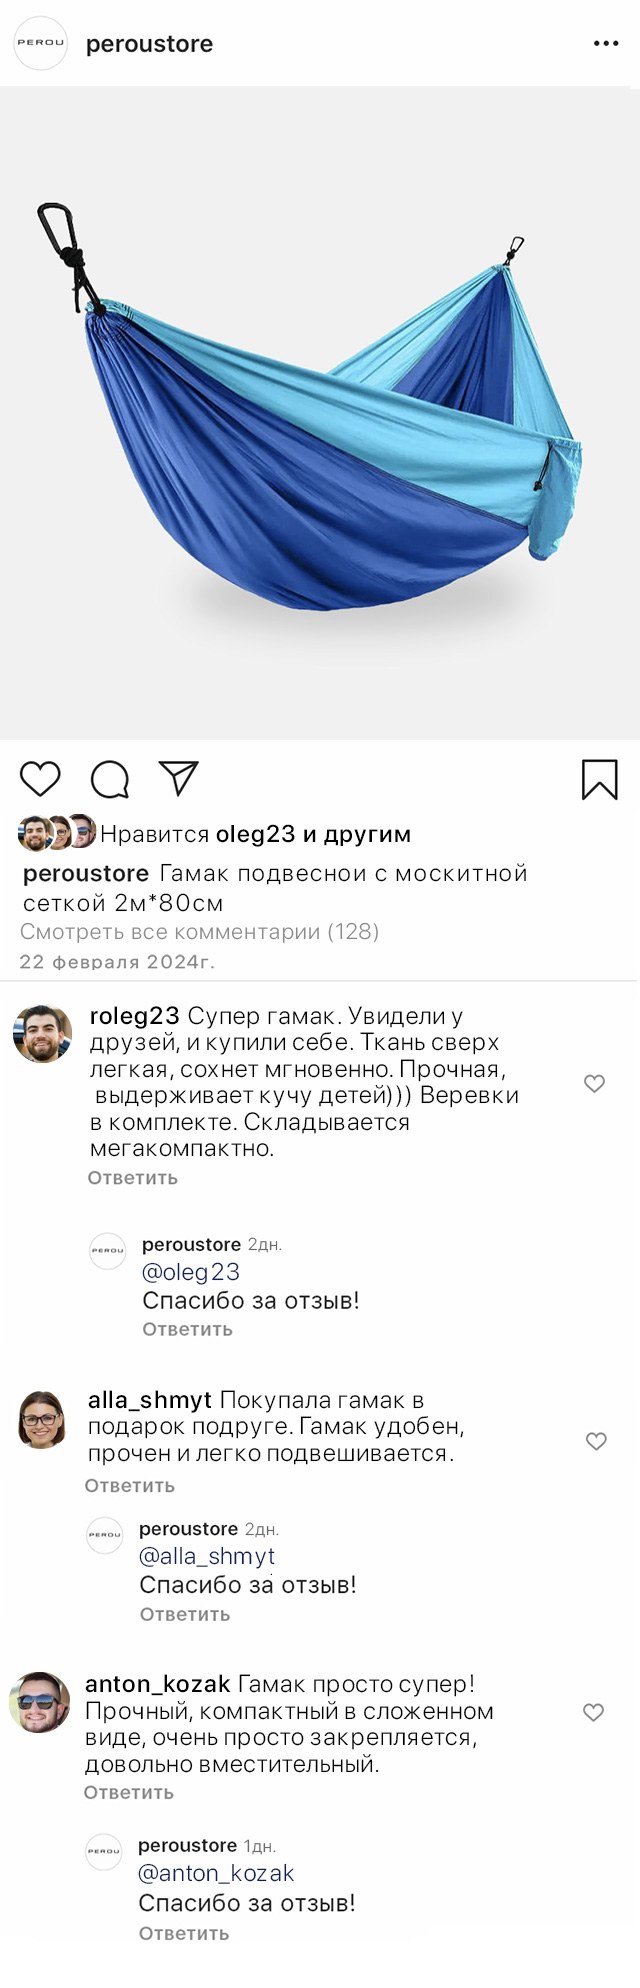Open the hammock product photo
Screen dimensions: 640x1988
click(x=320, y=413)
